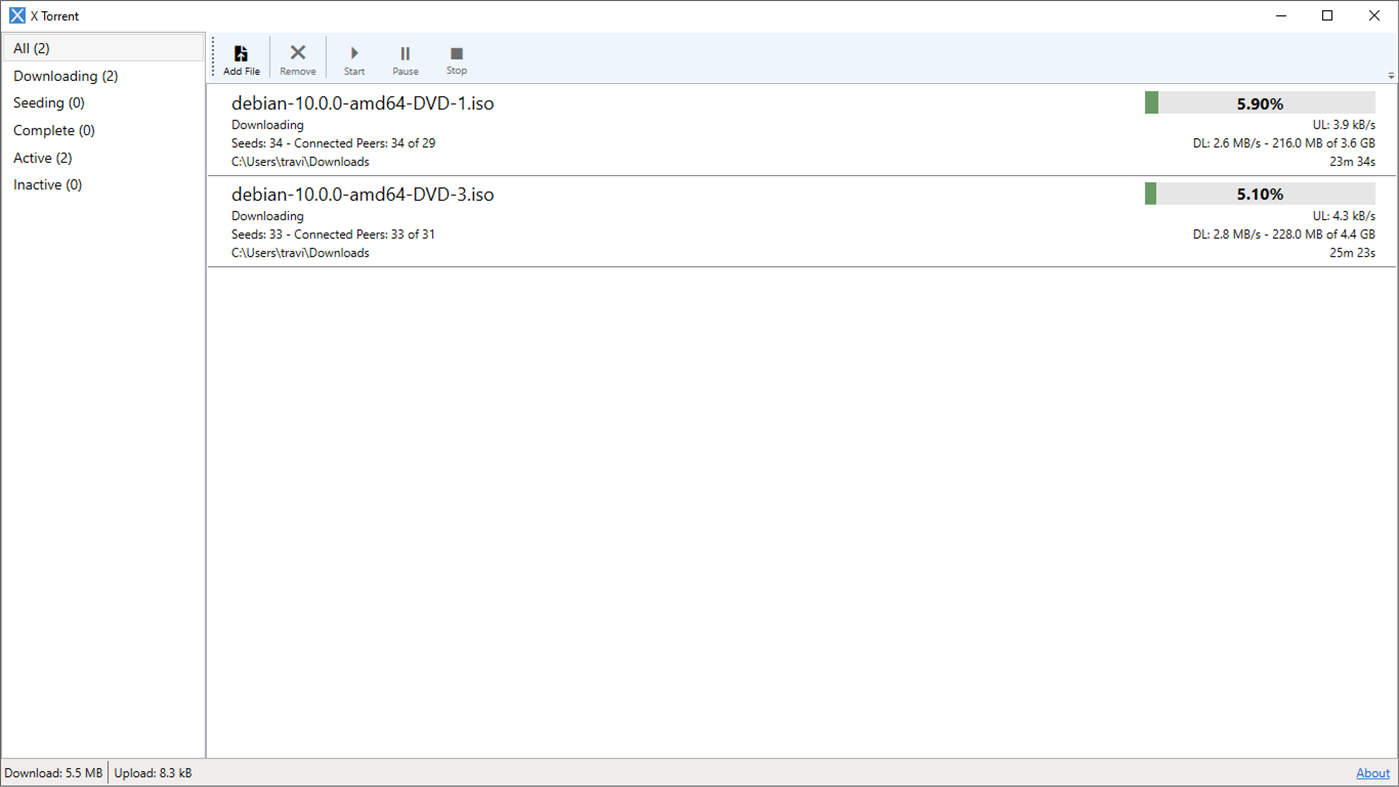Select the Active (2) filter
Screen dimensions: 1399x787
[x=42, y=157]
